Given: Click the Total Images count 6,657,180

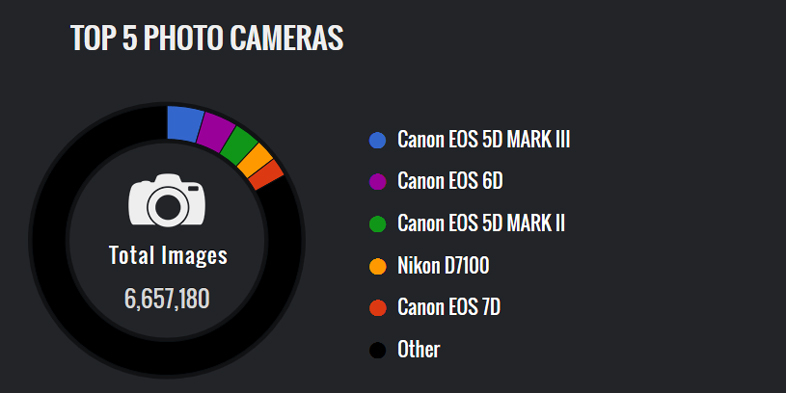Looking at the screenshot, I should 167,299.
